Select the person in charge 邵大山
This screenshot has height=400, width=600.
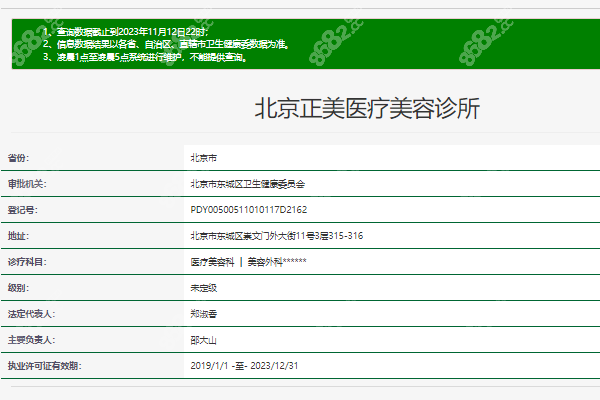[x=204, y=340]
